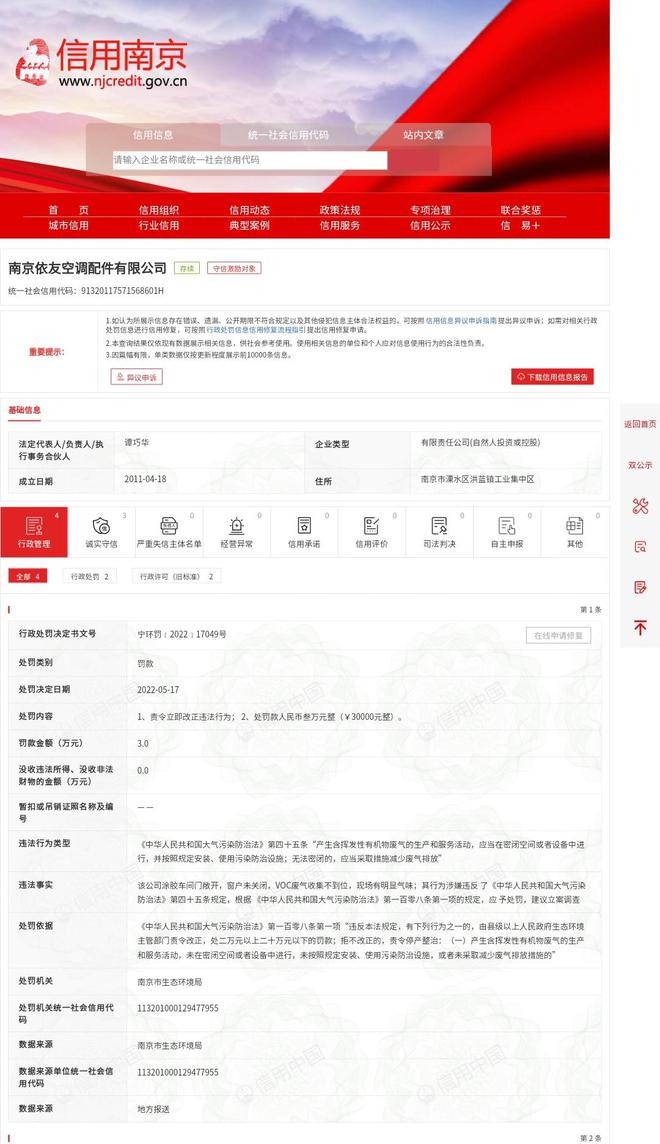The height and width of the screenshot is (1144, 660).
Task: Click the 在线申请修复 button
Action: pos(558,635)
